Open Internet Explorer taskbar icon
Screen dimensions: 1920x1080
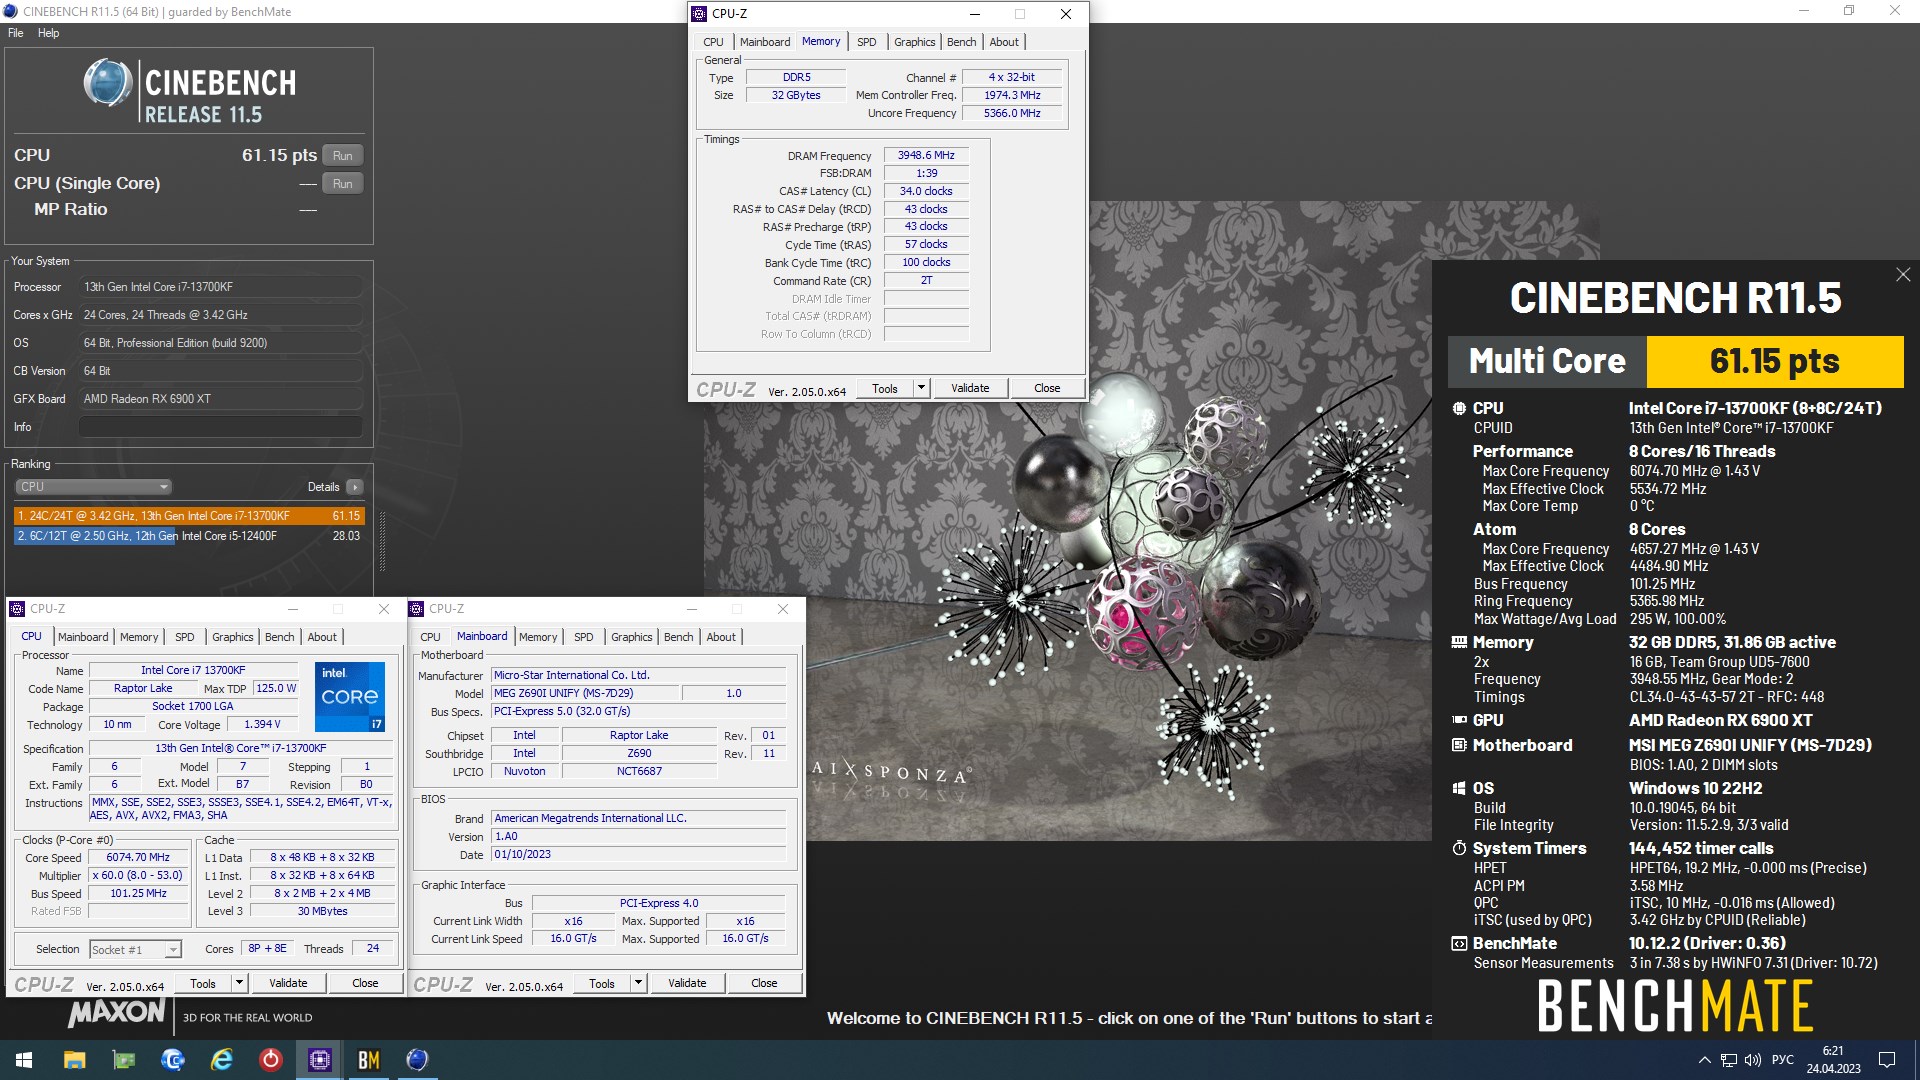[221, 1060]
